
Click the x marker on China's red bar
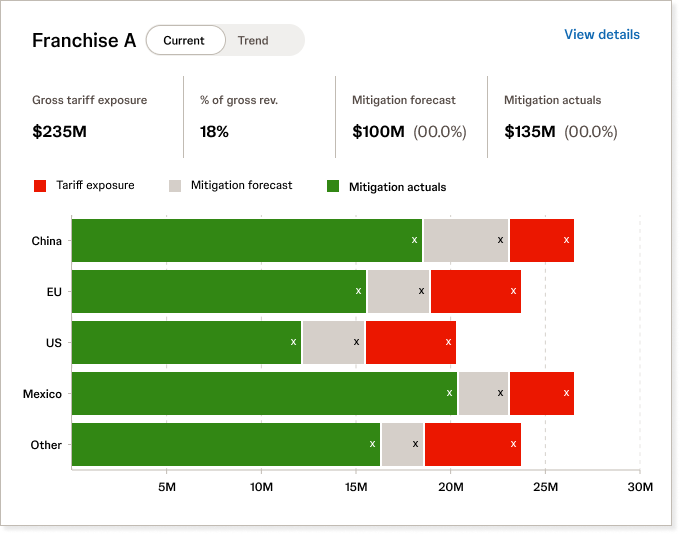tap(566, 240)
